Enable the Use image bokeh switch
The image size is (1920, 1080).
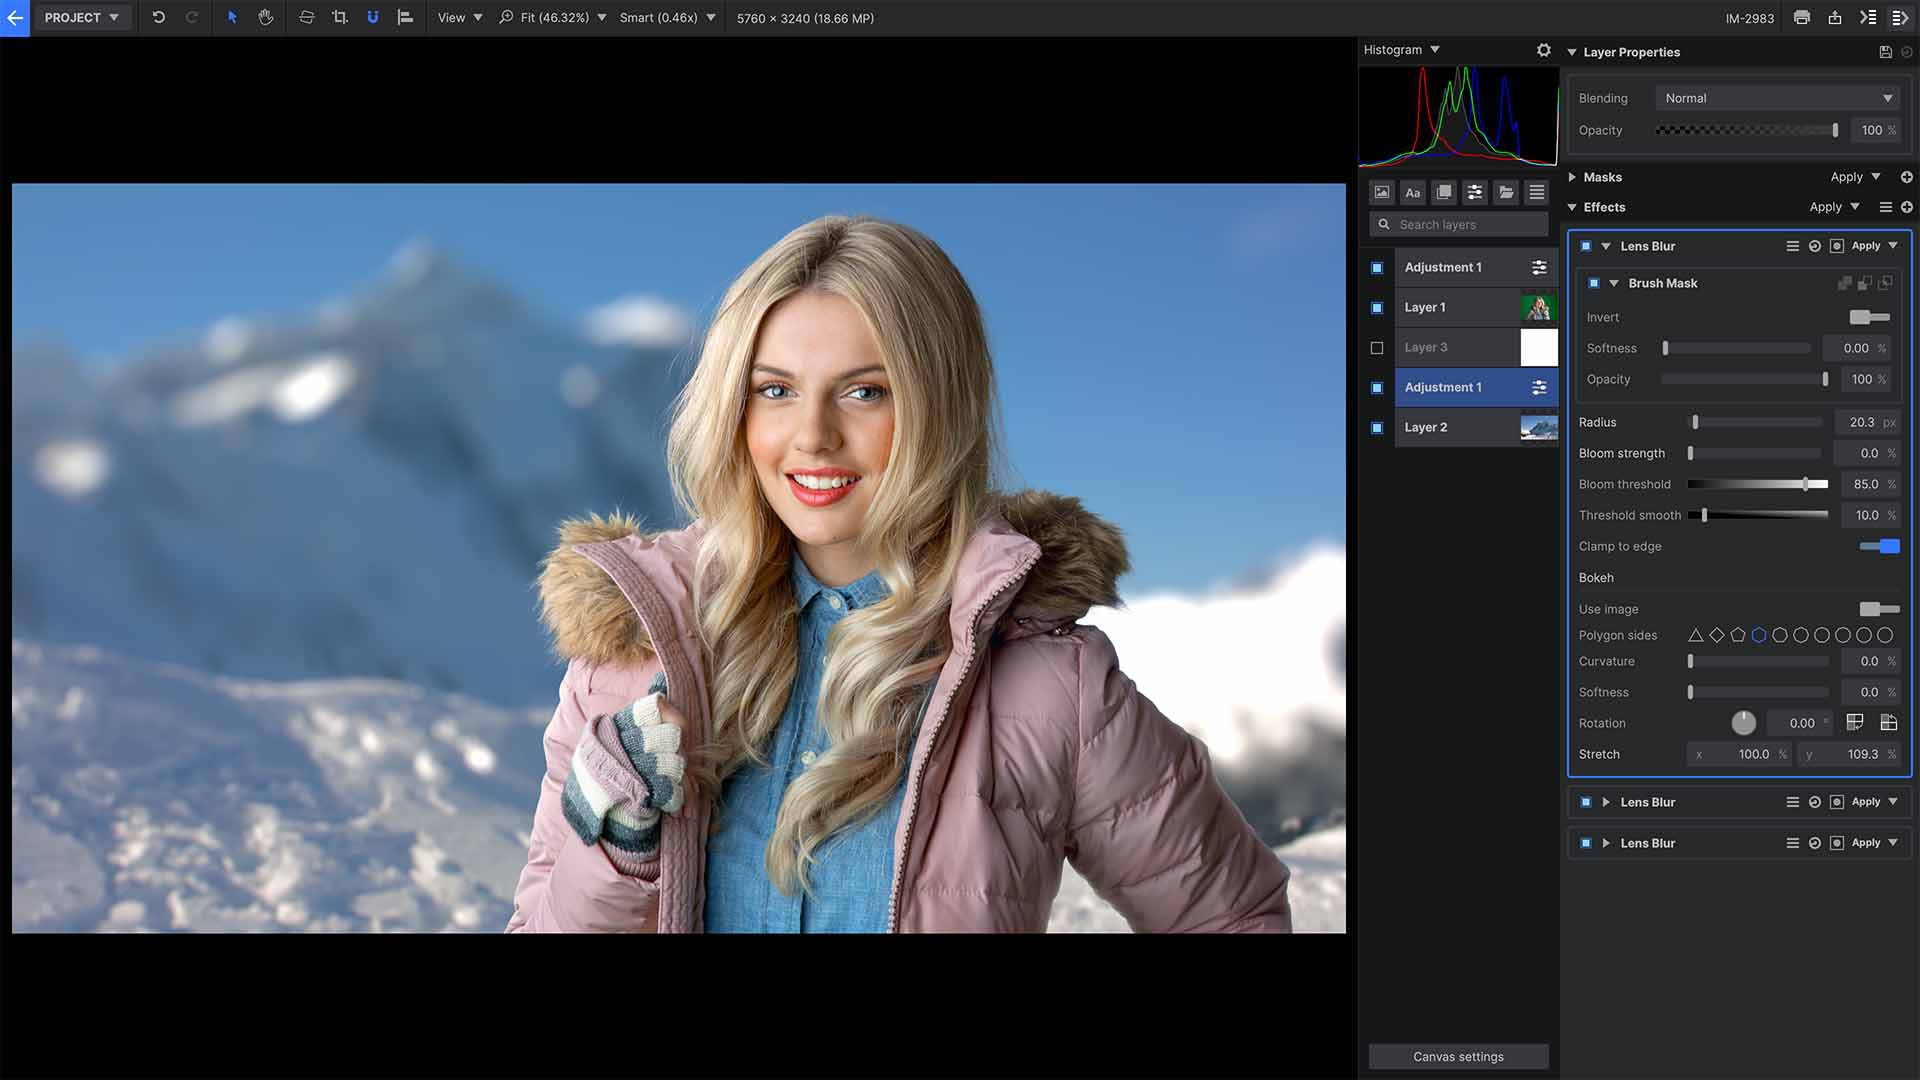[1879, 609]
